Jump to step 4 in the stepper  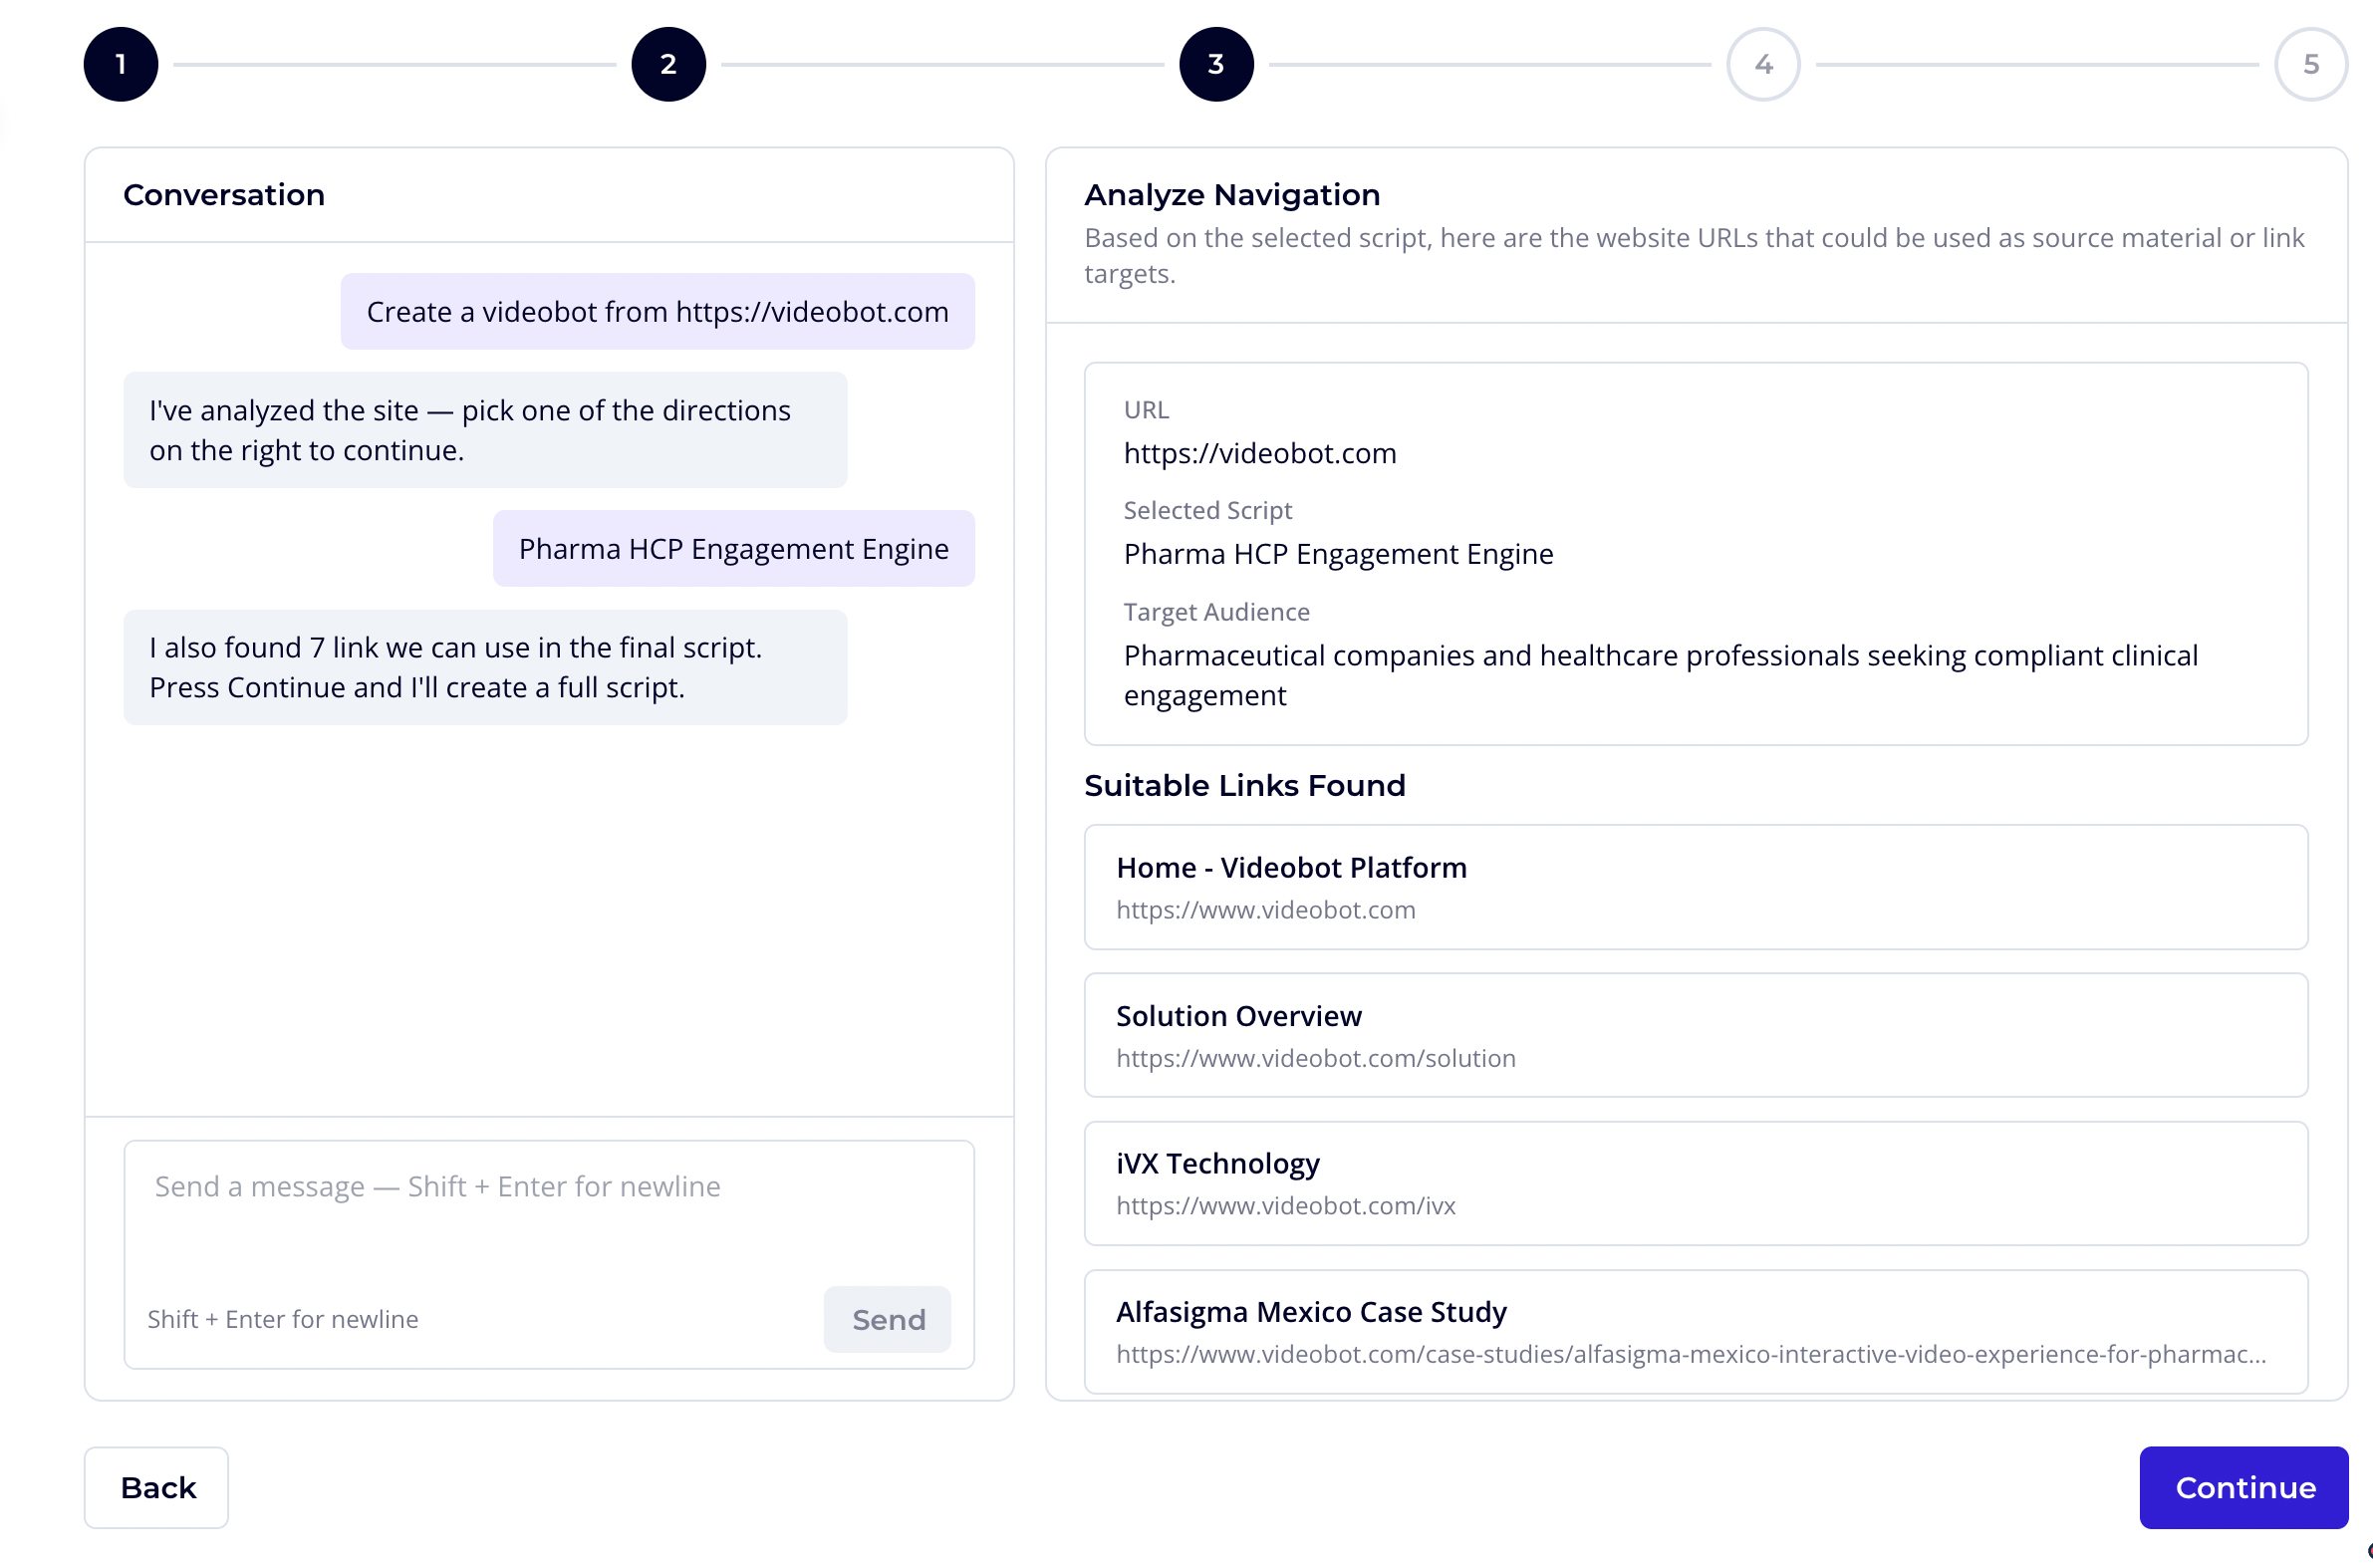click(x=1763, y=65)
